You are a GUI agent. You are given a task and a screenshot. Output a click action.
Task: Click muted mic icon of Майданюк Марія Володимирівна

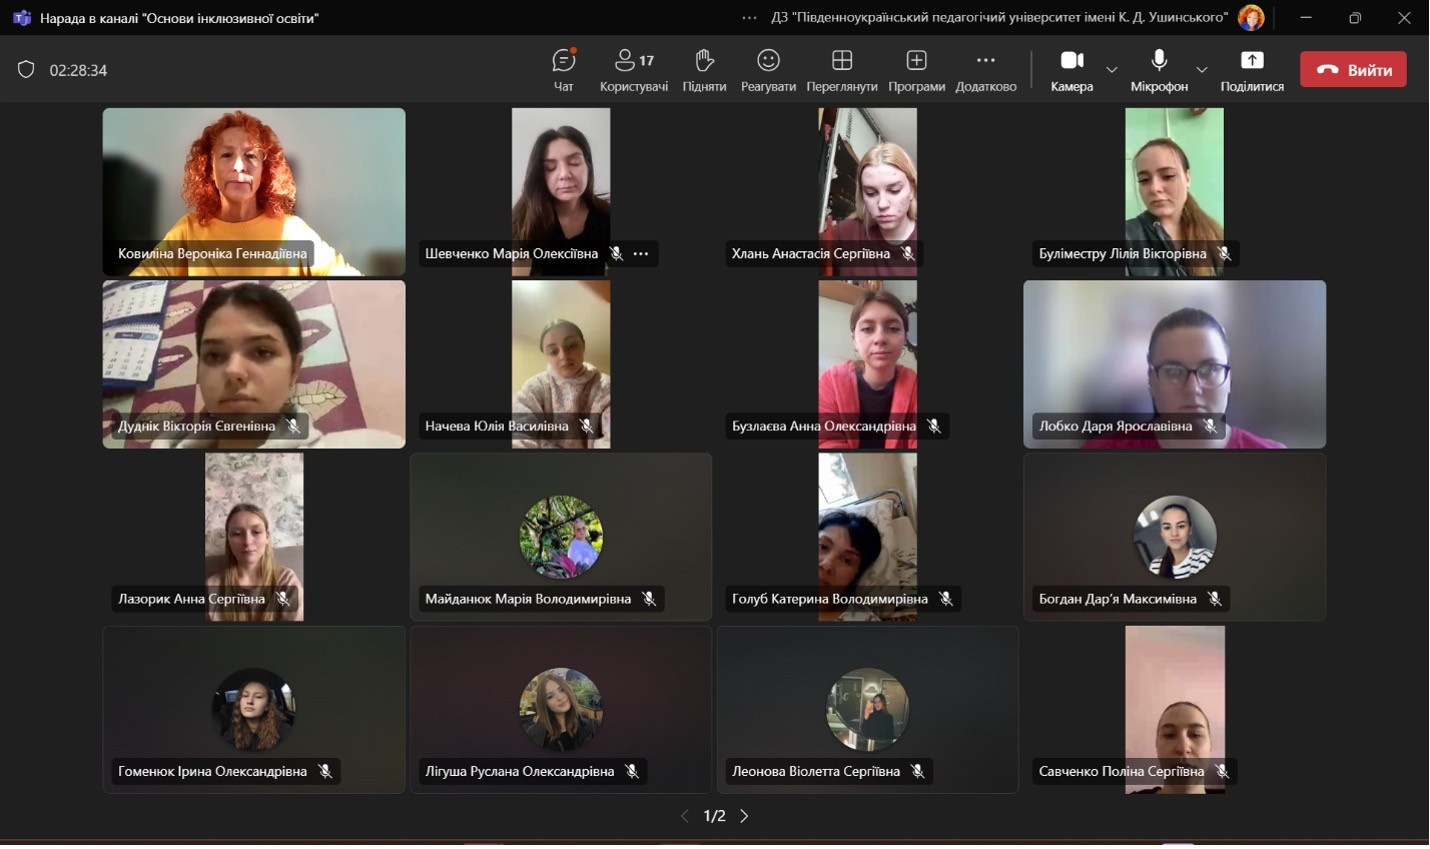point(649,599)
